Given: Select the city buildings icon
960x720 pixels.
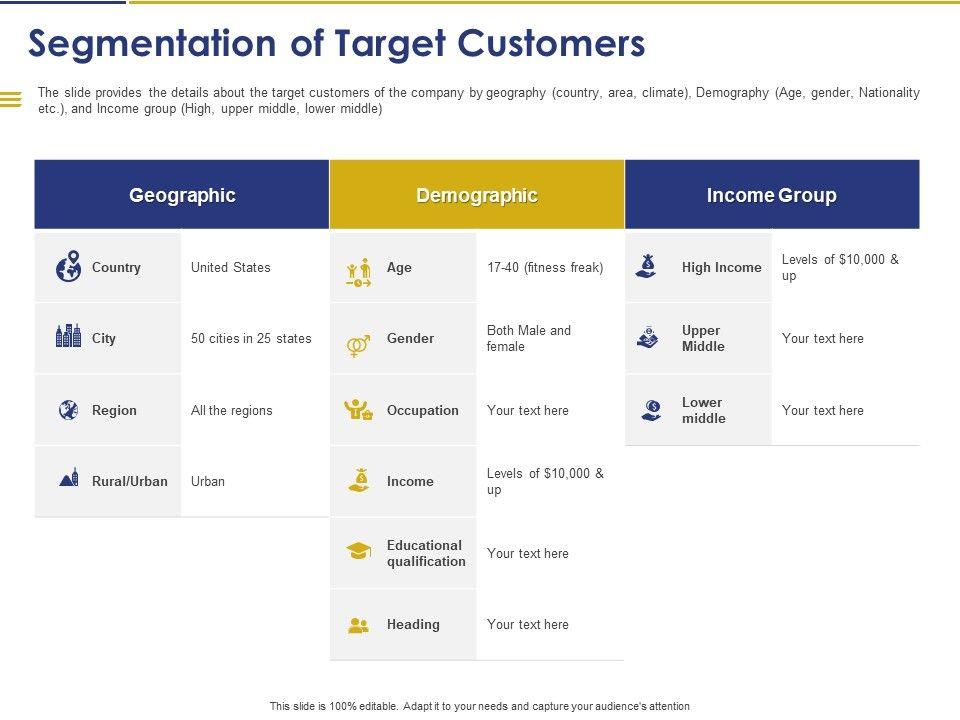Looking at the screenshot, I should [x=68, y=337].
